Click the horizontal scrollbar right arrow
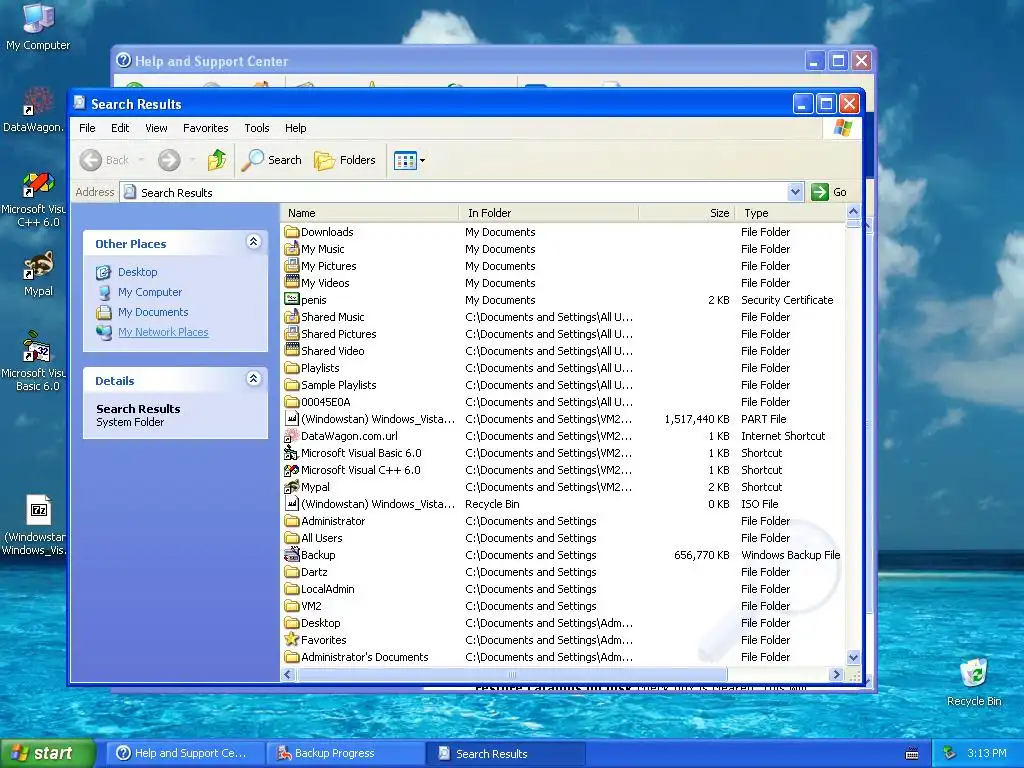The width and height of the screenshot is (1024, 768). (x=836, y=674)
